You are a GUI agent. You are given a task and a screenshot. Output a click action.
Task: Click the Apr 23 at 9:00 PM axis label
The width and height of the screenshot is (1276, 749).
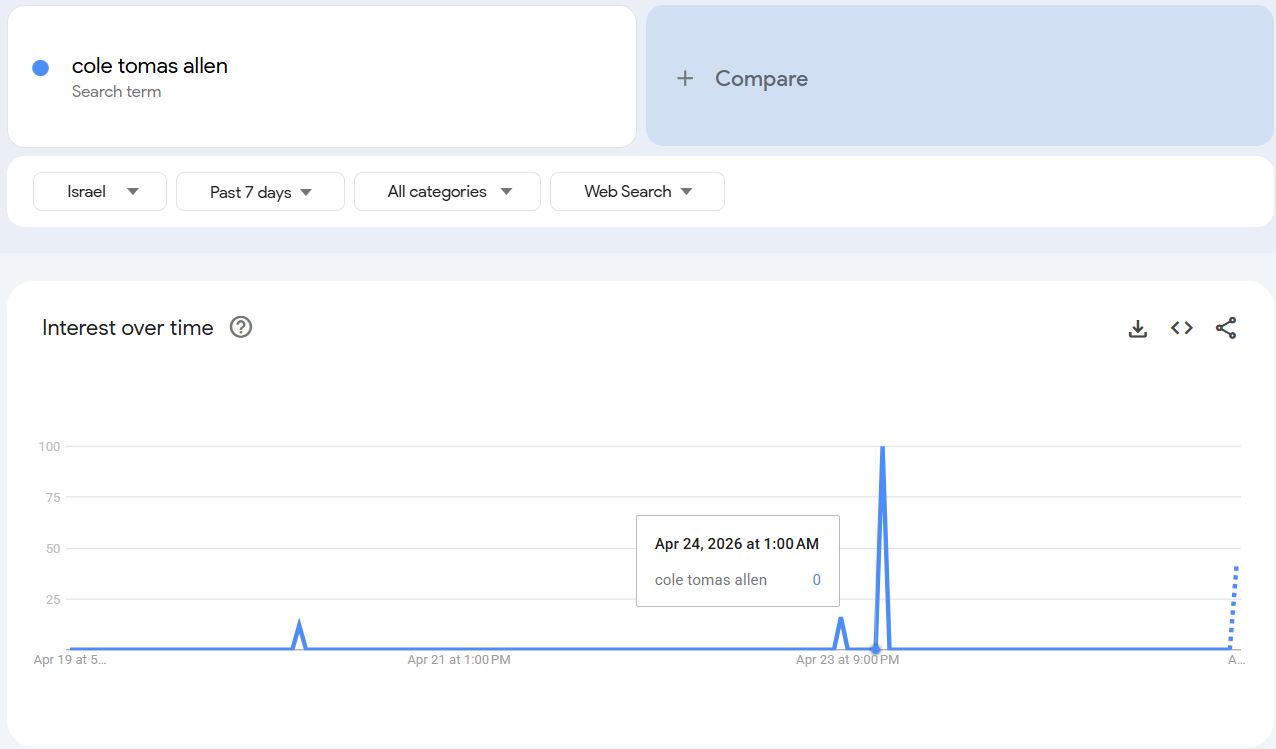[x=847, y=660]
